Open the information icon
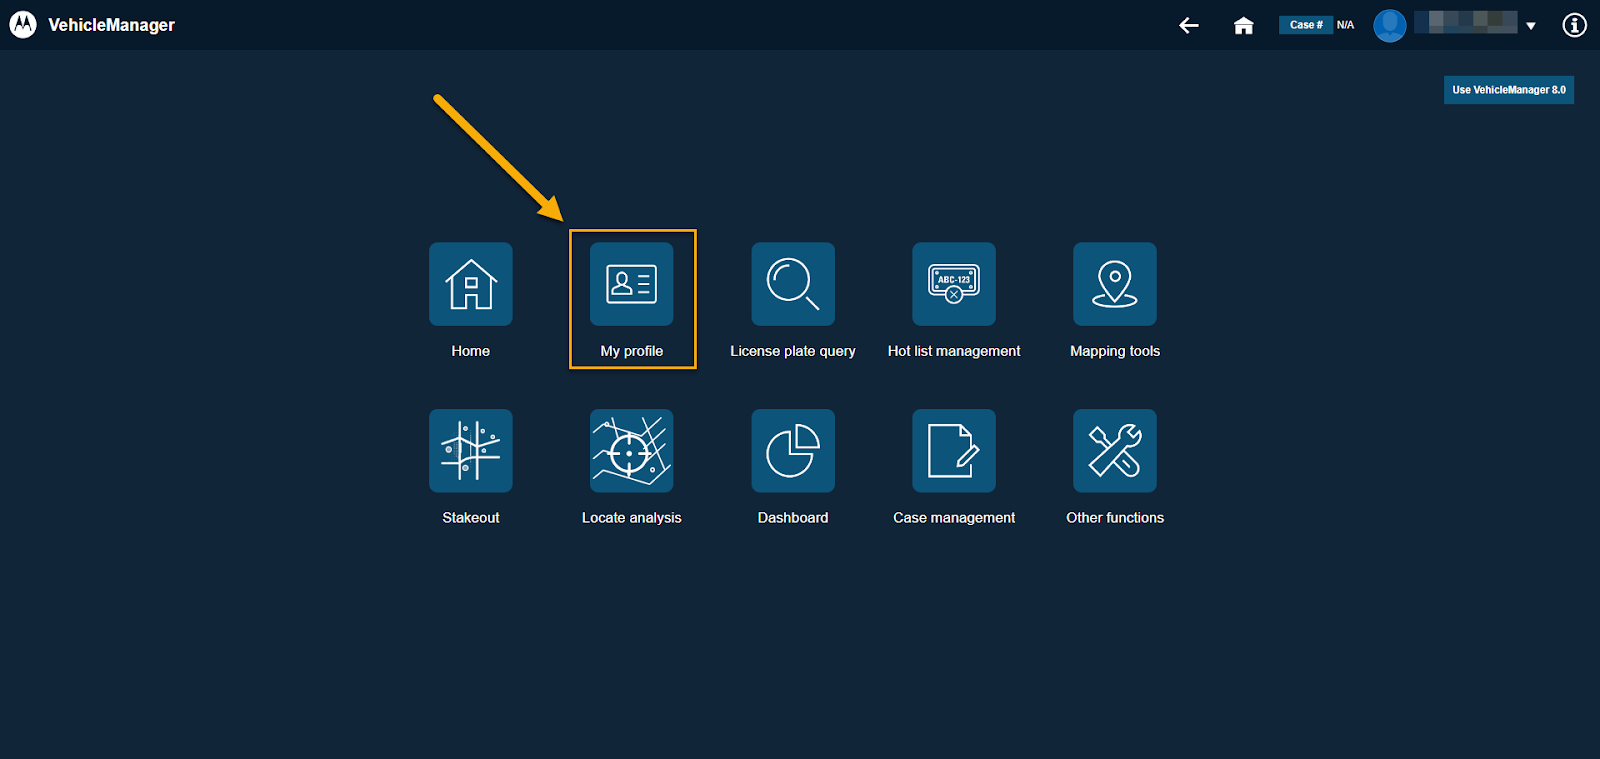The width and height of the screenshot is (1600, 759). 1575,25
